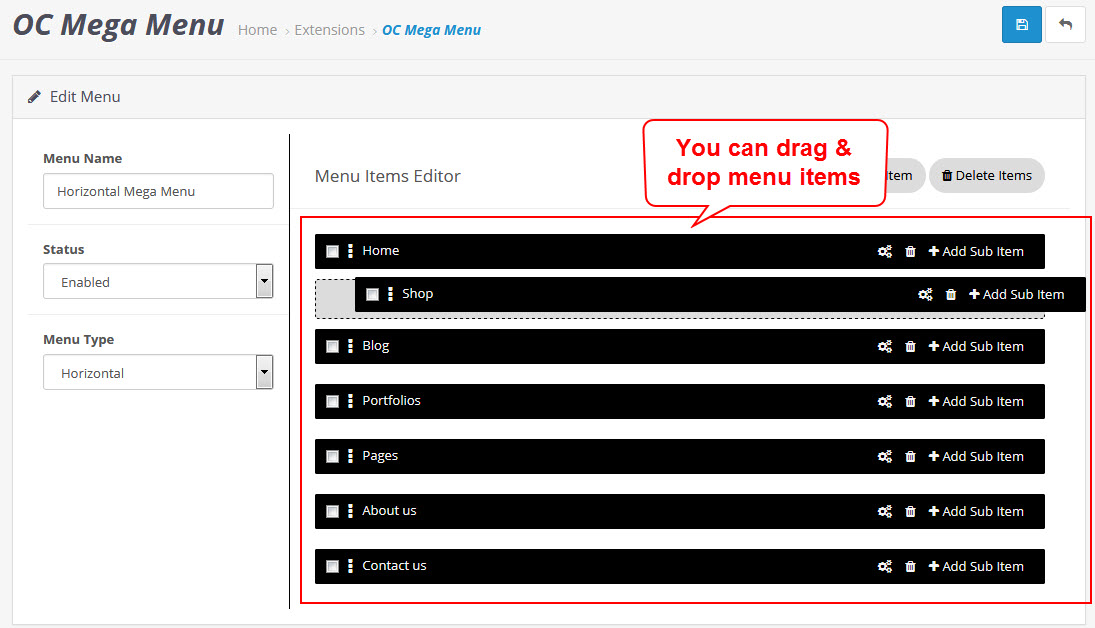The image size is (1095, 628).
Task: Save the menu with the blue floppy icon
Action: pos(1021,24)
